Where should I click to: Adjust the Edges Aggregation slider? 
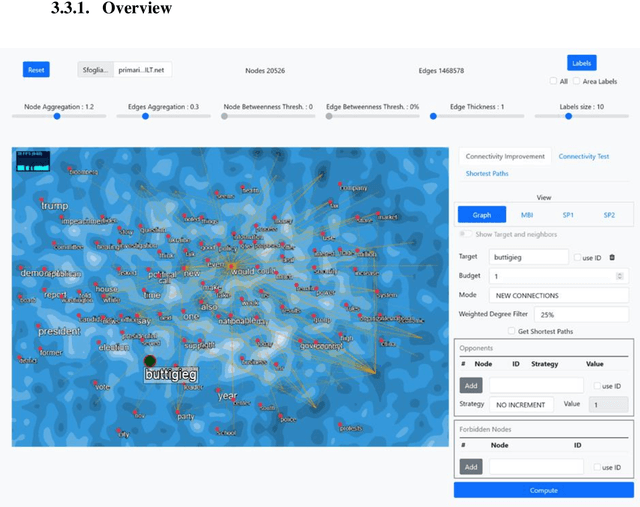pyautogui.click(x=163, y=116)
